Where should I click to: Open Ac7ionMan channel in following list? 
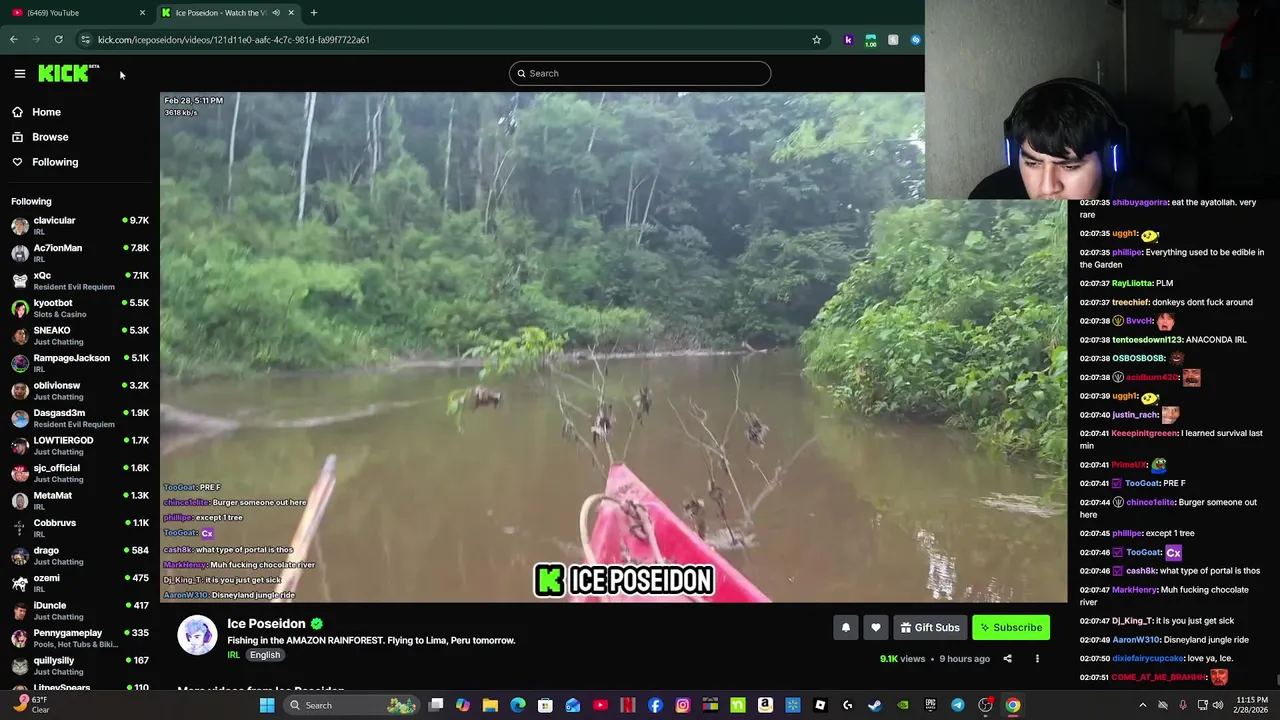(x=80, y=253)
